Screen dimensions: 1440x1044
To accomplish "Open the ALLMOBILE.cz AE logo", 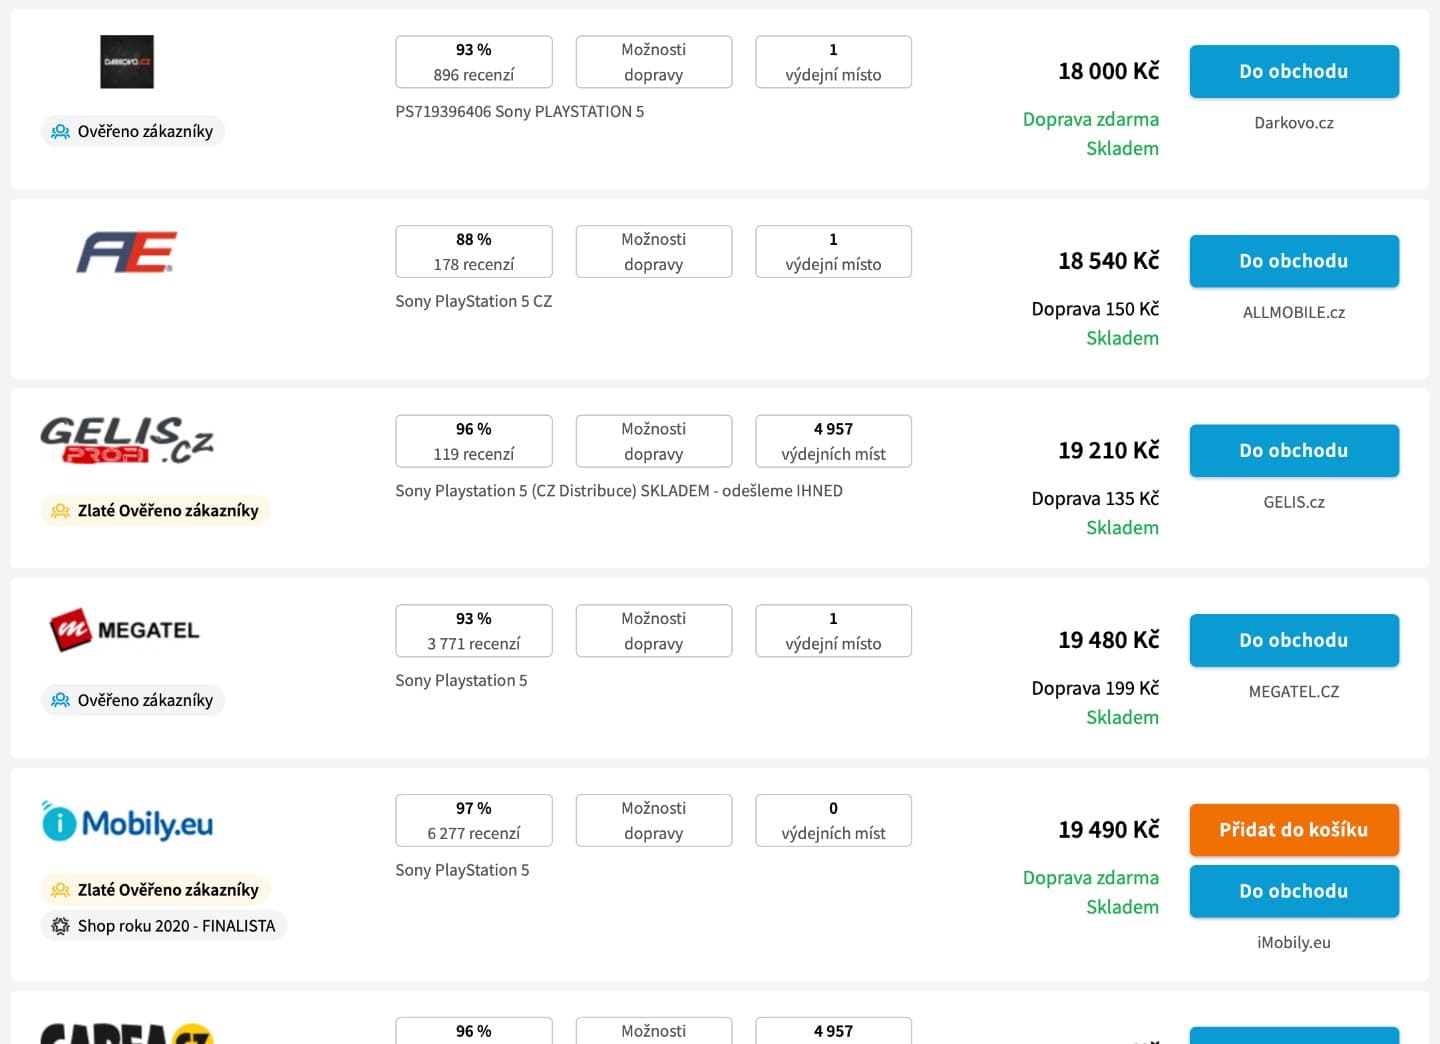I will tap(127, 252).
